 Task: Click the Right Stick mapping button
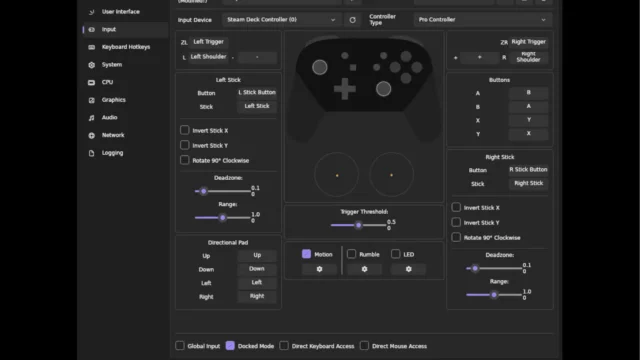529,183
